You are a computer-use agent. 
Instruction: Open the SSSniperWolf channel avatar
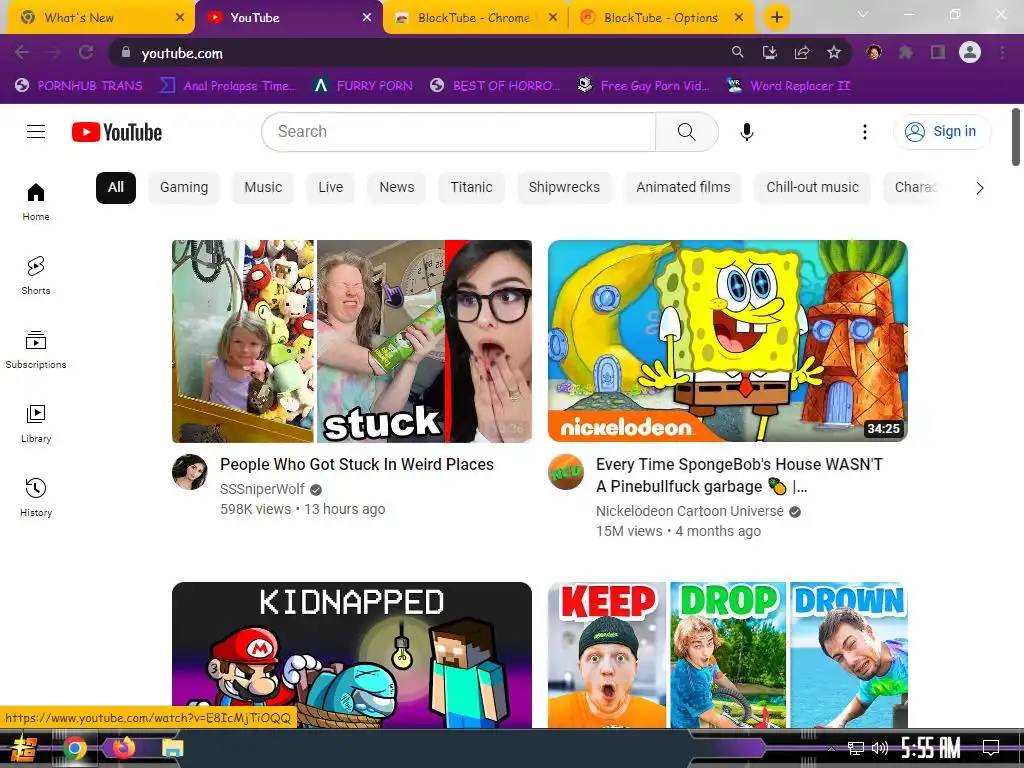pos(190,472)
